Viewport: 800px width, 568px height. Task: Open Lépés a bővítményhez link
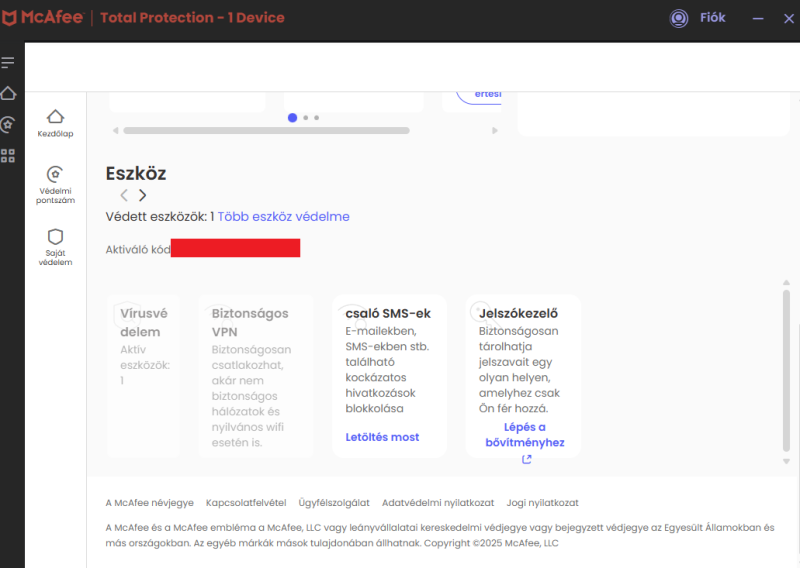tap(524, 435)
